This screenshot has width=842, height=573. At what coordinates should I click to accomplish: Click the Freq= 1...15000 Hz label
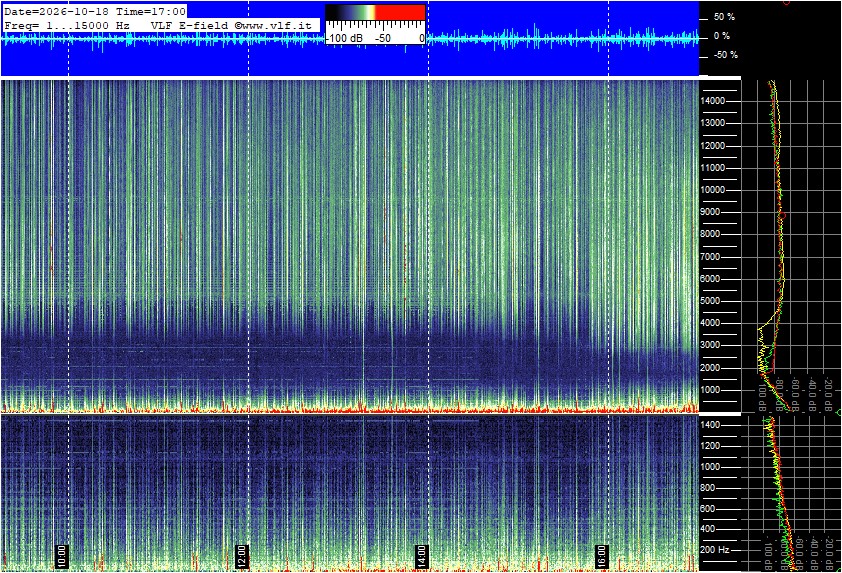coord(67,25)
